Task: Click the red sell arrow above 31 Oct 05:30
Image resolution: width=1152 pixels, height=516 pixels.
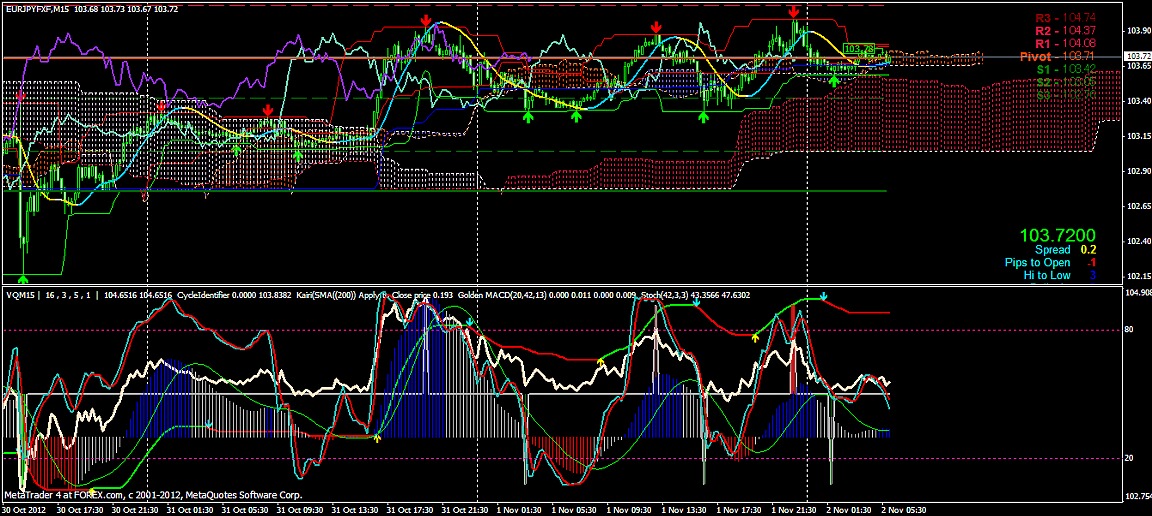Action: 267,109
